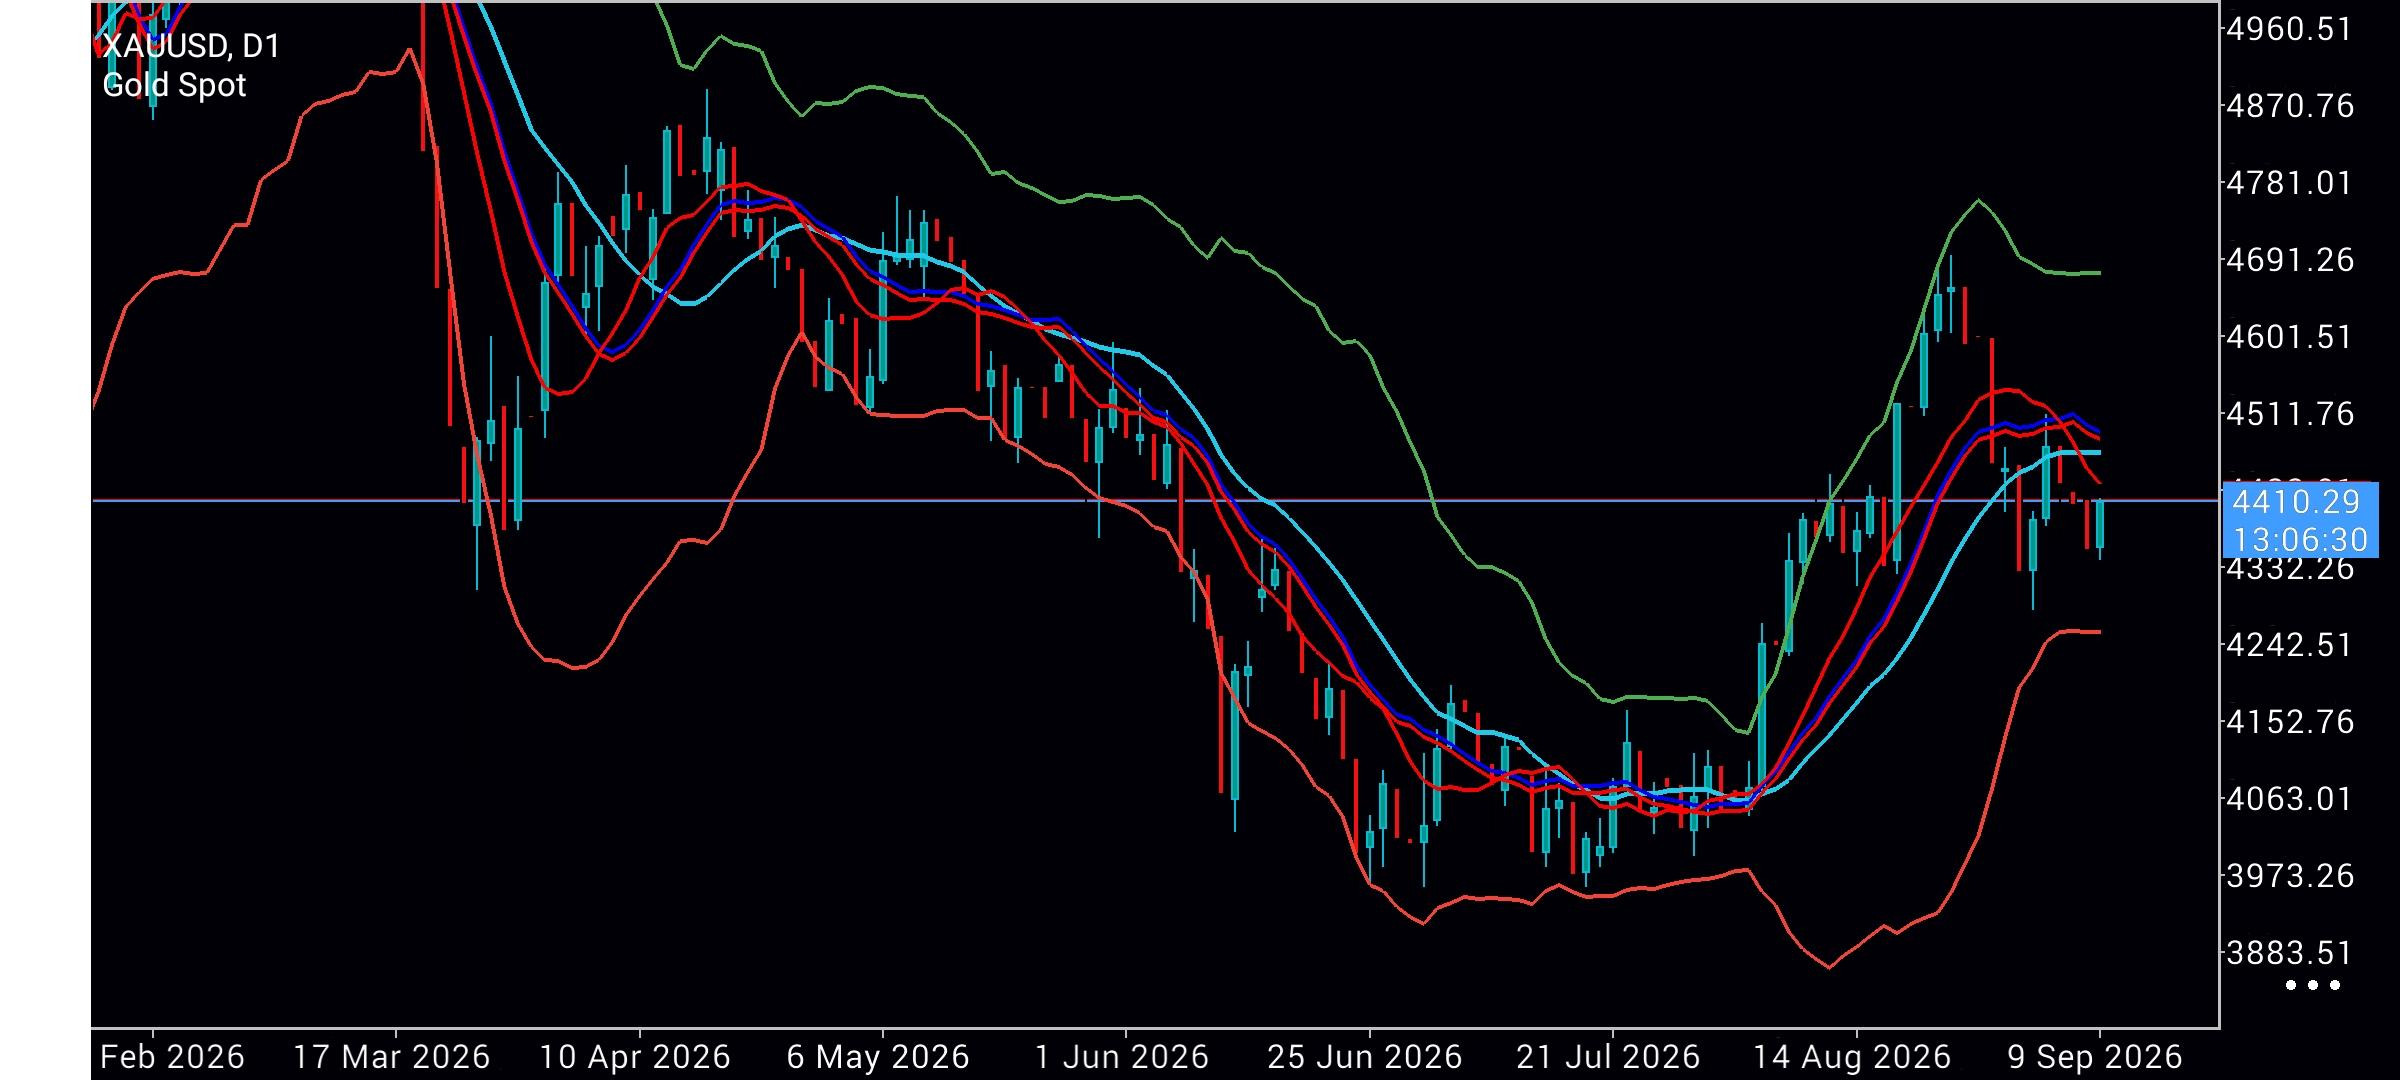Click the 4870.76 price axis label
The height and width of the screenshot is (1080, 2400).
click(2289, 106)
